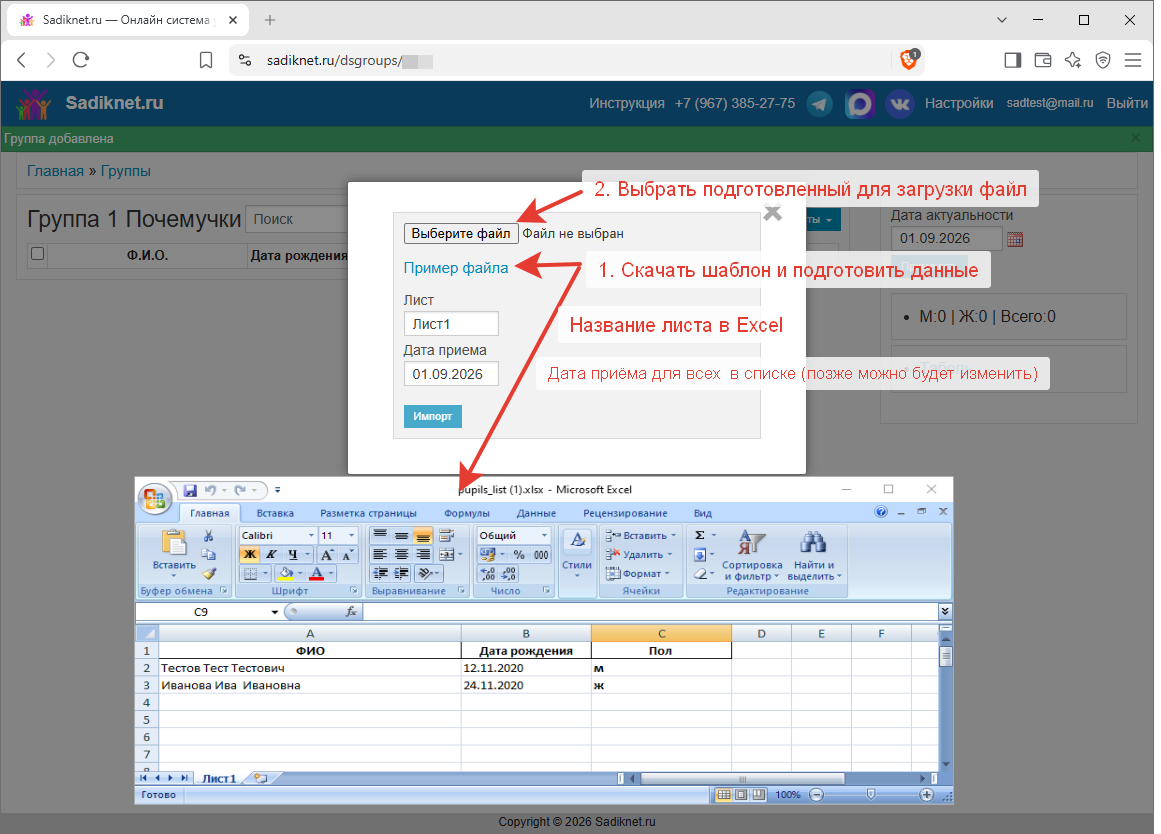Dismiss the green Группа добавлена notification
Image resolution: width=1161 pixels, height=834 pixels.
[x=1136, y=138]
